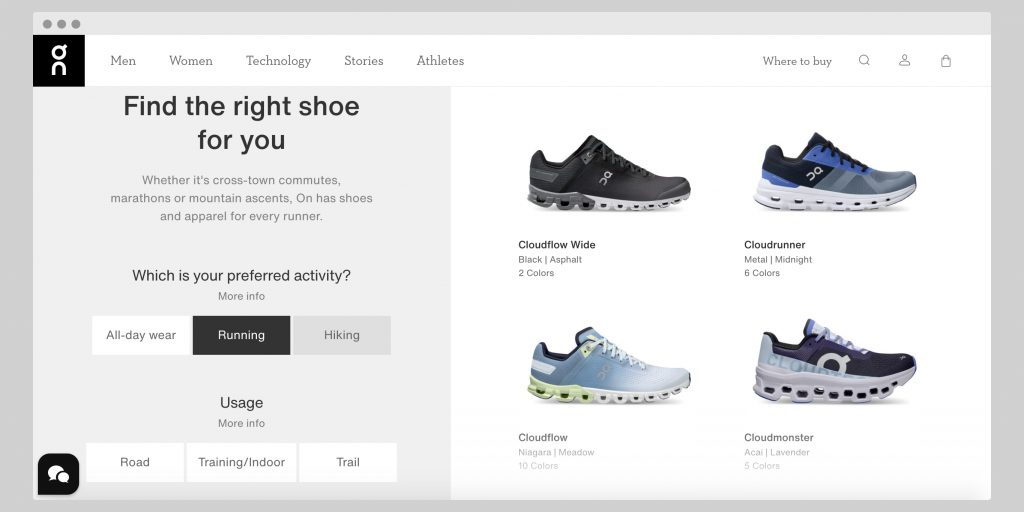Viewport: 1024px width, 512px height.
Task: Click the Usage section heading
Action: click(x=242, y=403)
